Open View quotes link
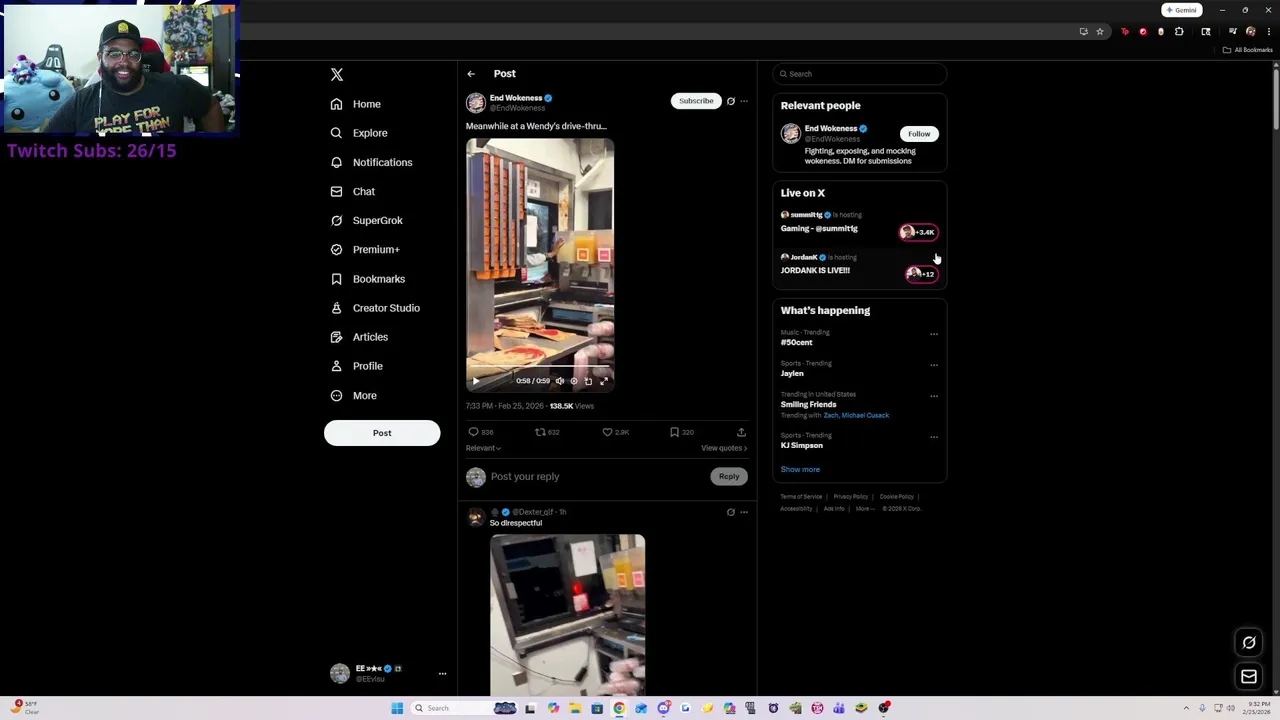The image size is (1280, 720). click(724, 448)
